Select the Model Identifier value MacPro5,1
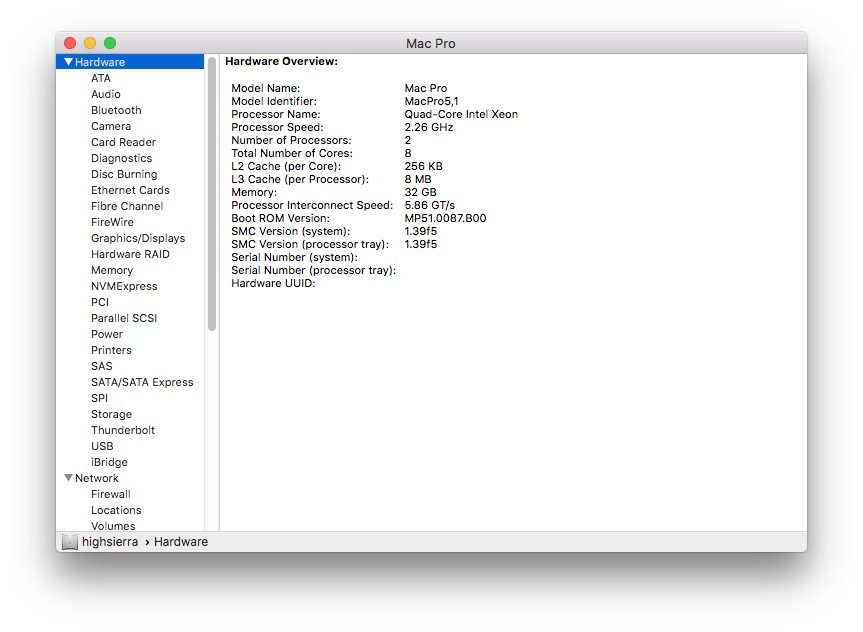The width and height of the screenshot is (863, 632). click(431, 101)
